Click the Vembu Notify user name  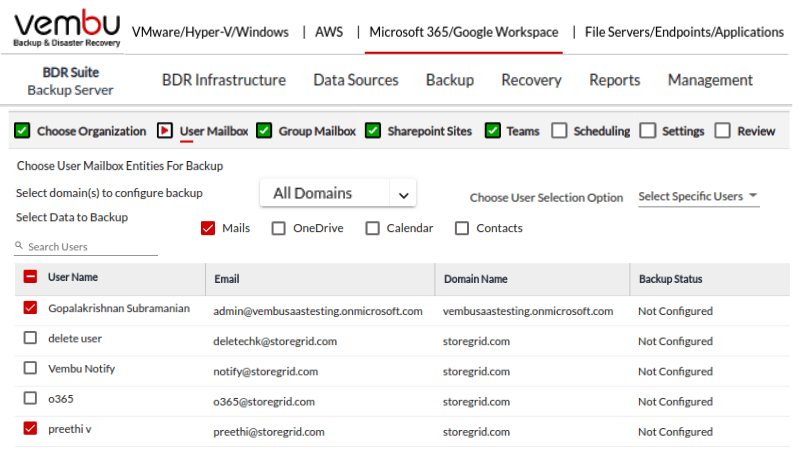coord(82,369)
